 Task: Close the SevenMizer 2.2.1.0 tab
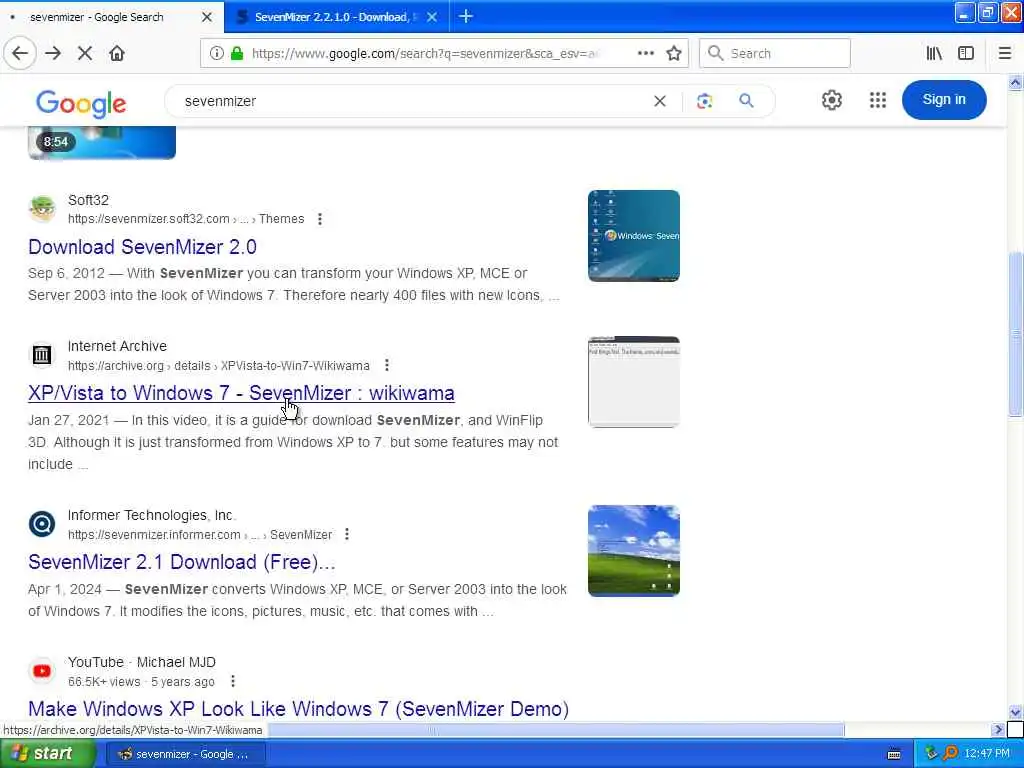tap(432, 17)
